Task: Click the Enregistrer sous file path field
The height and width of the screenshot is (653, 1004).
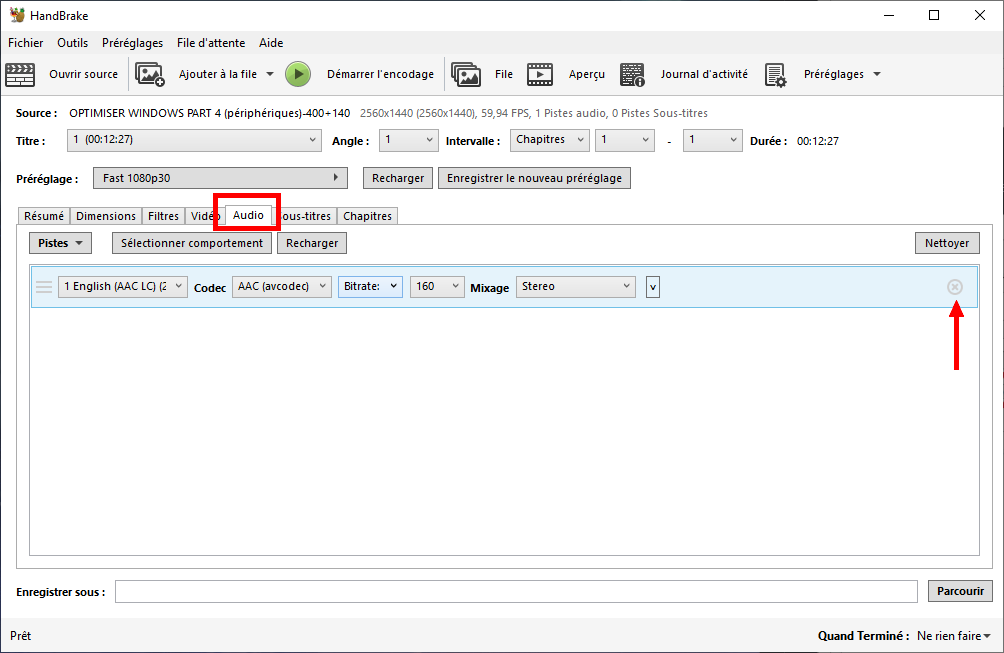Action: coord(516,592)
